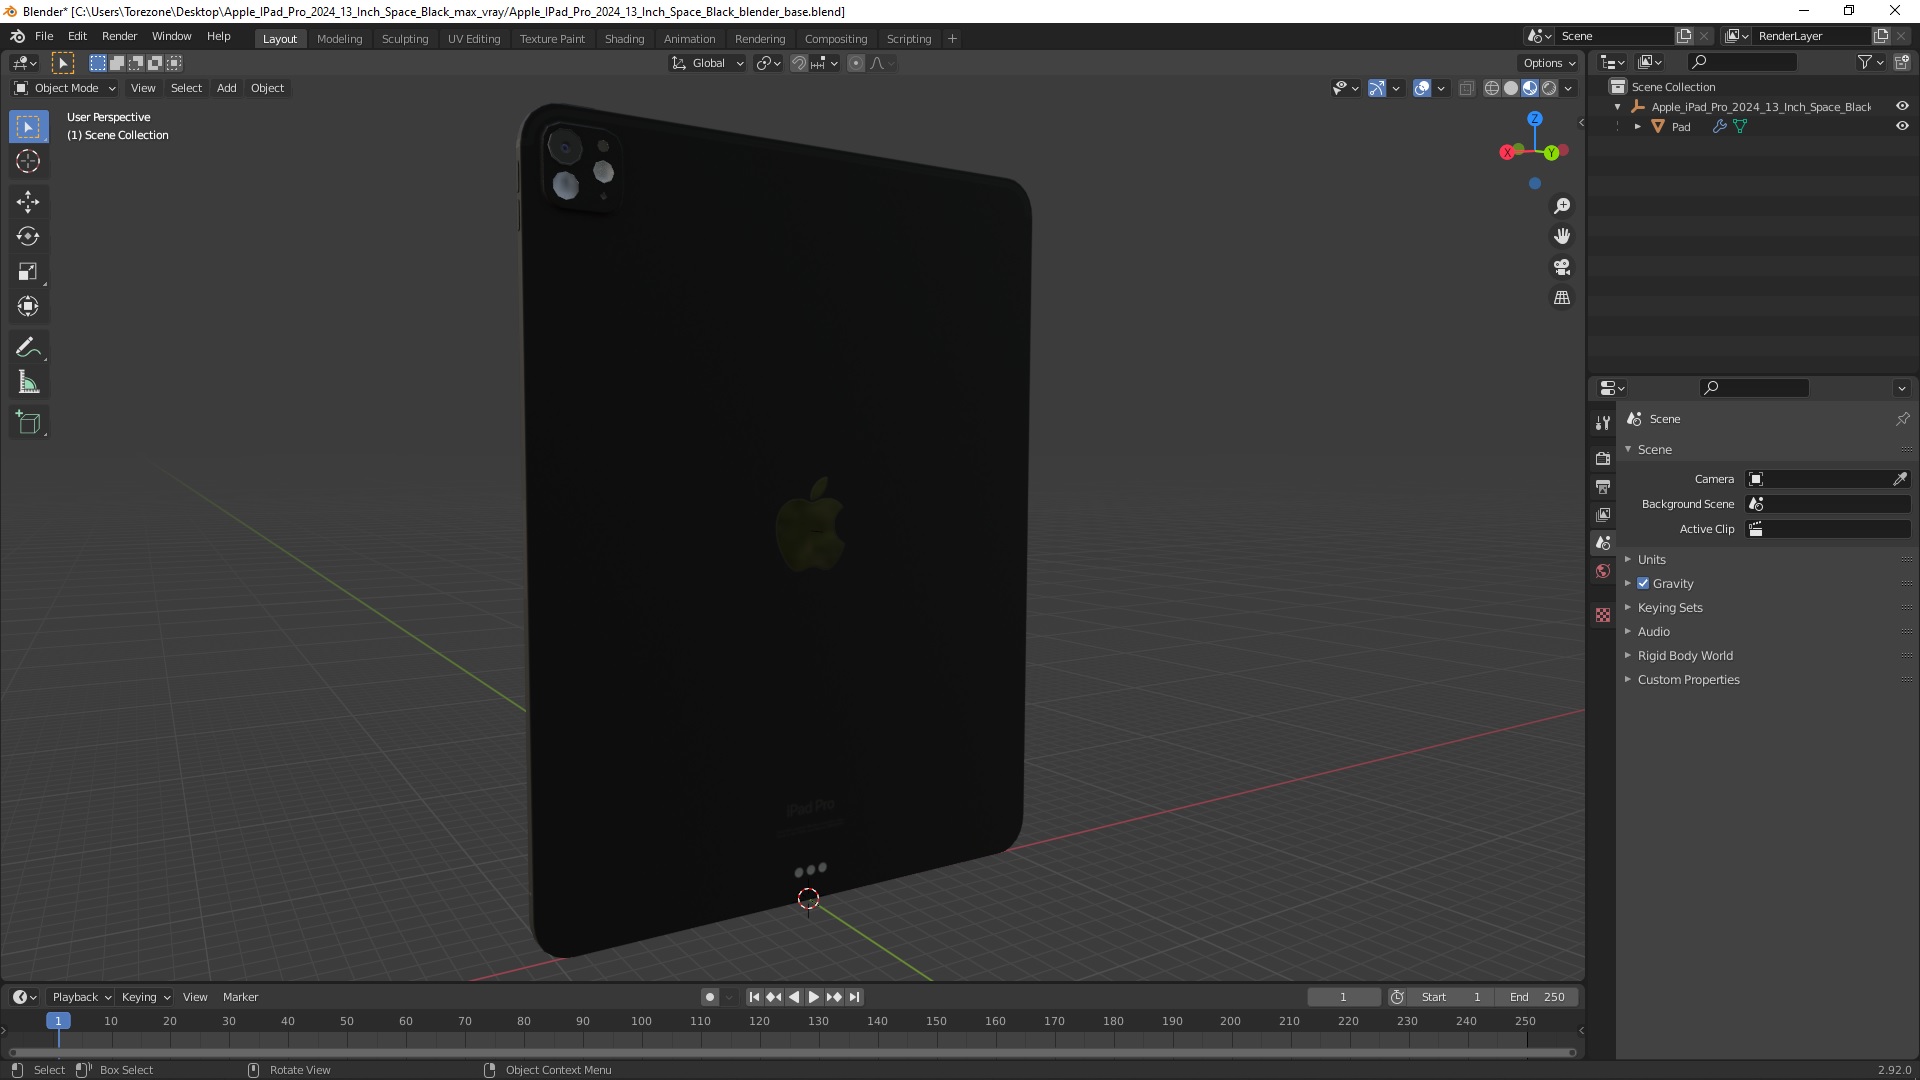
Task: Jump to the start frame
Action: coord(754,997)
